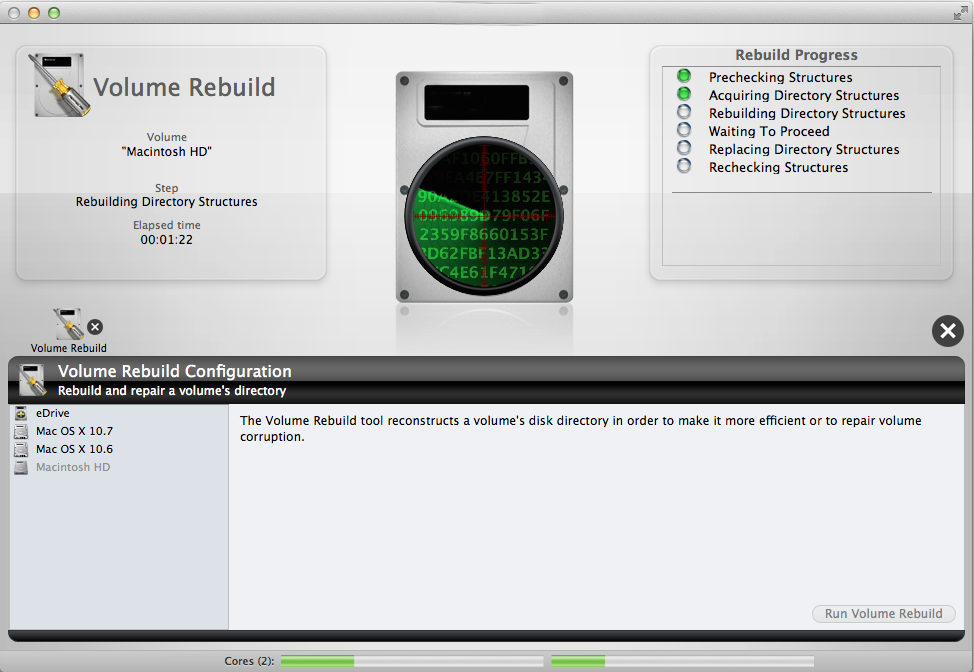Click "Rebuilding Directory Structures" in the Rebuild Progress list
The height and width of the screenshot is (672, 974).
(807, 114)
